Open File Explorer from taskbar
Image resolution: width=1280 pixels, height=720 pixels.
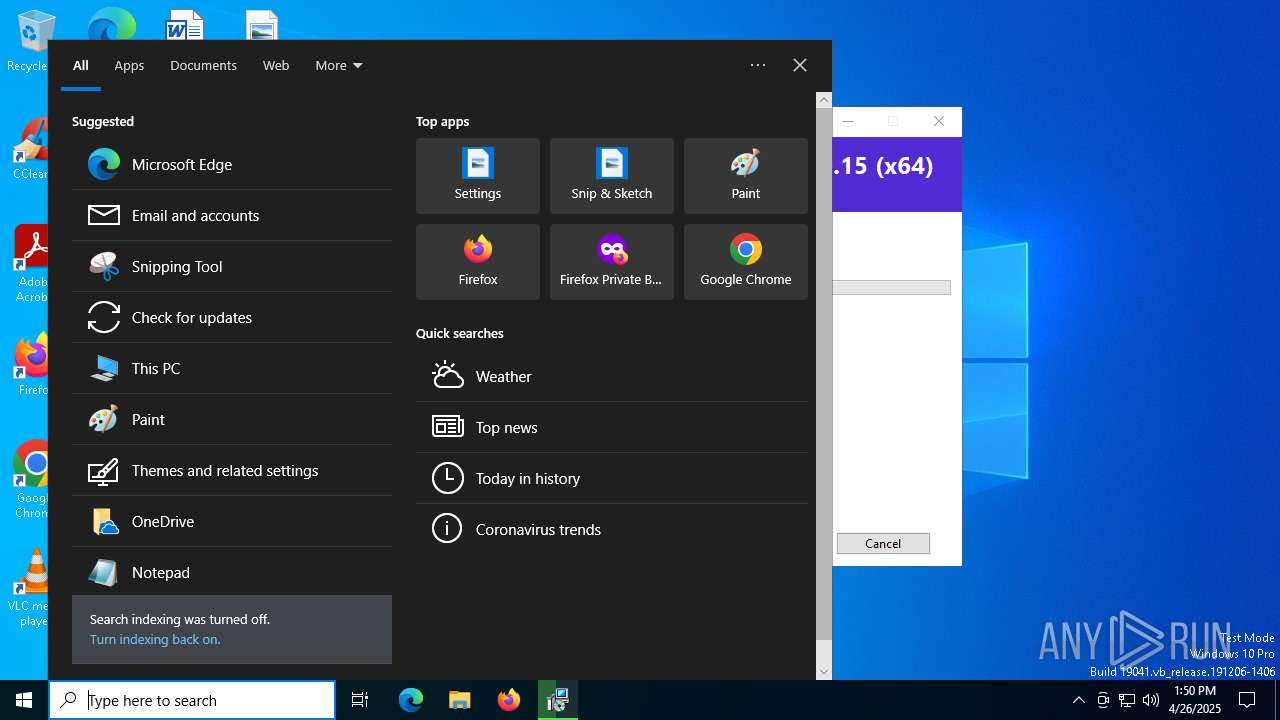click(459, 700)
